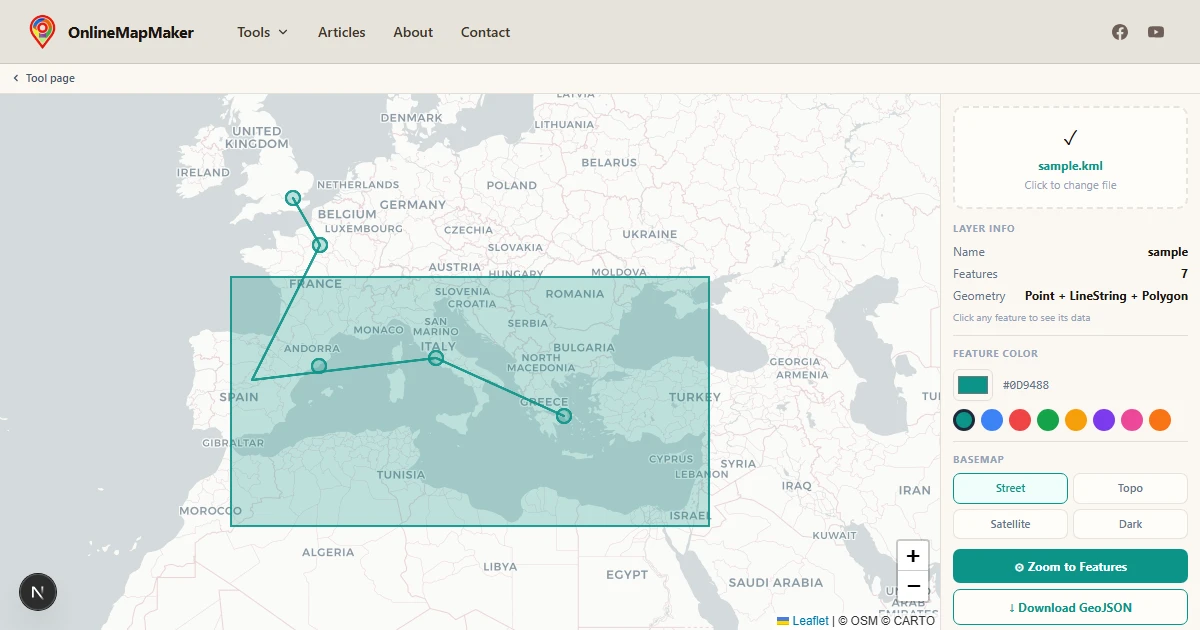Click Zoom to Features button
The image size is (1200, 630).
1070,566
